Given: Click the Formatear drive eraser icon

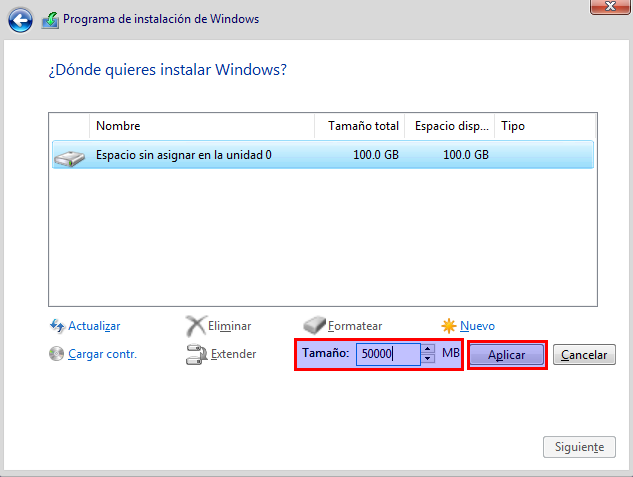Looking at the screenshot, I should point(314,325).
